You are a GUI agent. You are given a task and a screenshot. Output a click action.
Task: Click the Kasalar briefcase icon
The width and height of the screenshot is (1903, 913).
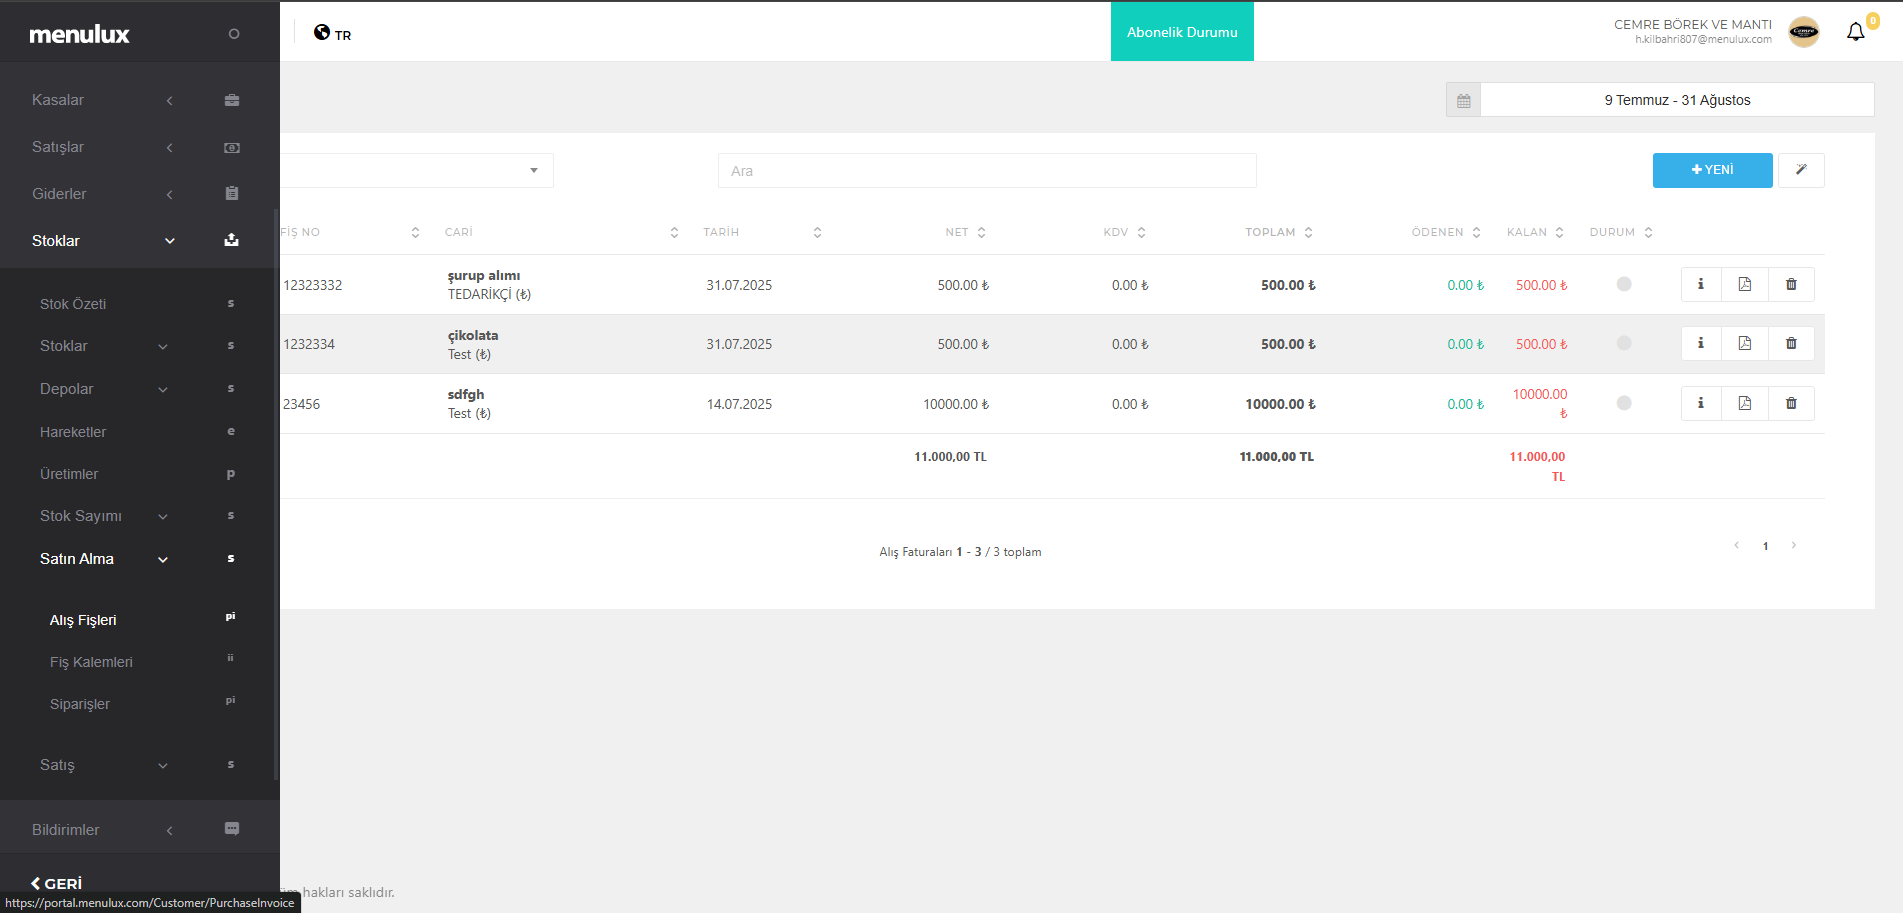[x=232, y=100]
